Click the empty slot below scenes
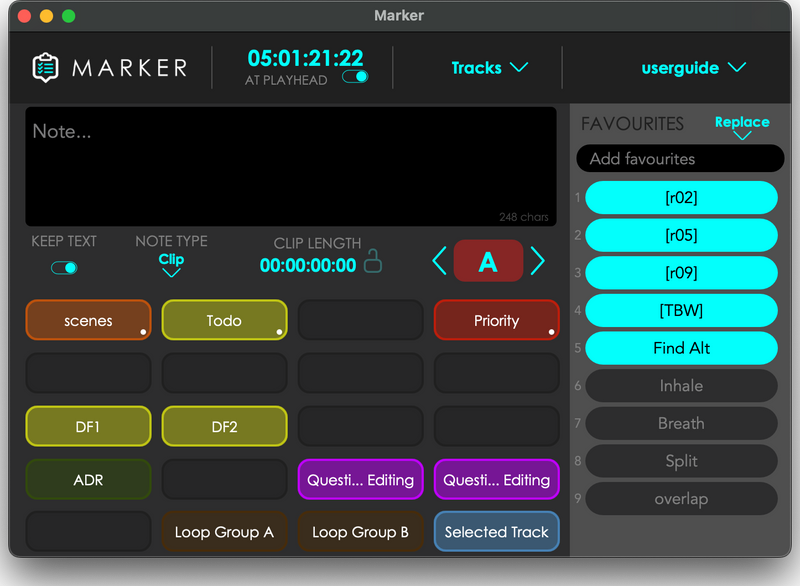800x586 pixels. pyautogui.click(x=88, y=373)
